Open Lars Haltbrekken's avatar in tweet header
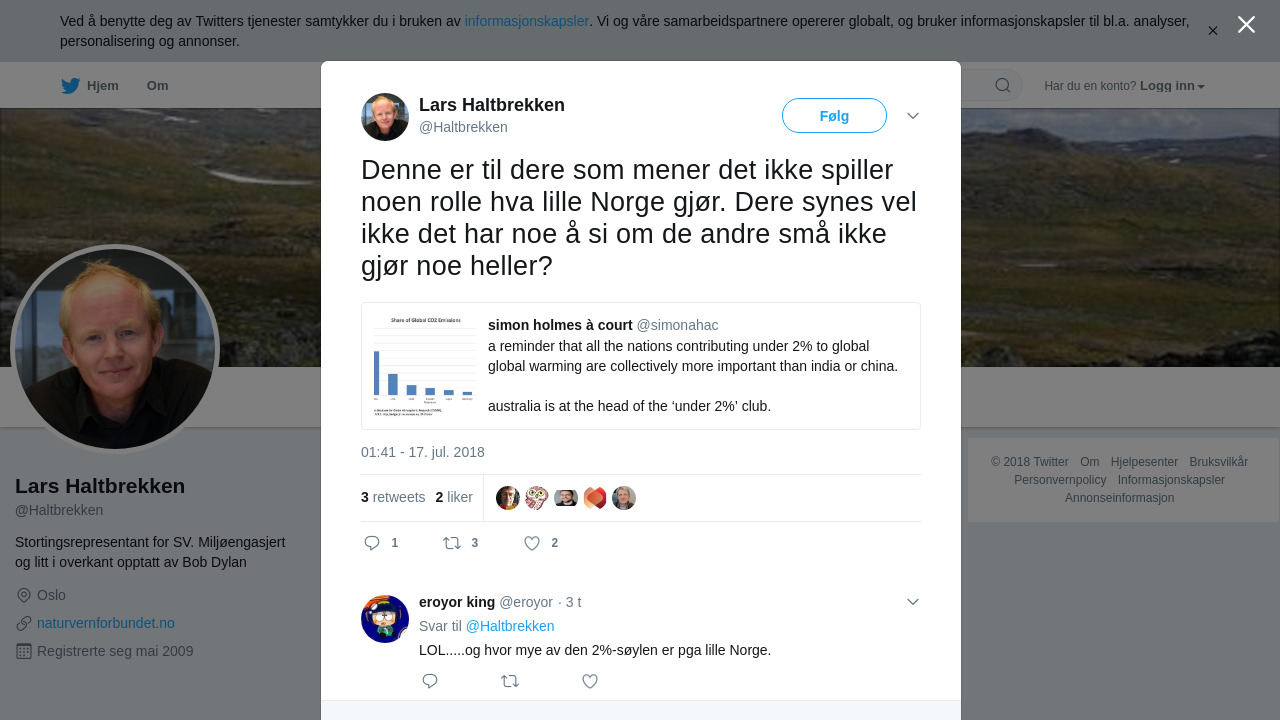Viewport: 1280px width, 720px height. coord(385,117)
